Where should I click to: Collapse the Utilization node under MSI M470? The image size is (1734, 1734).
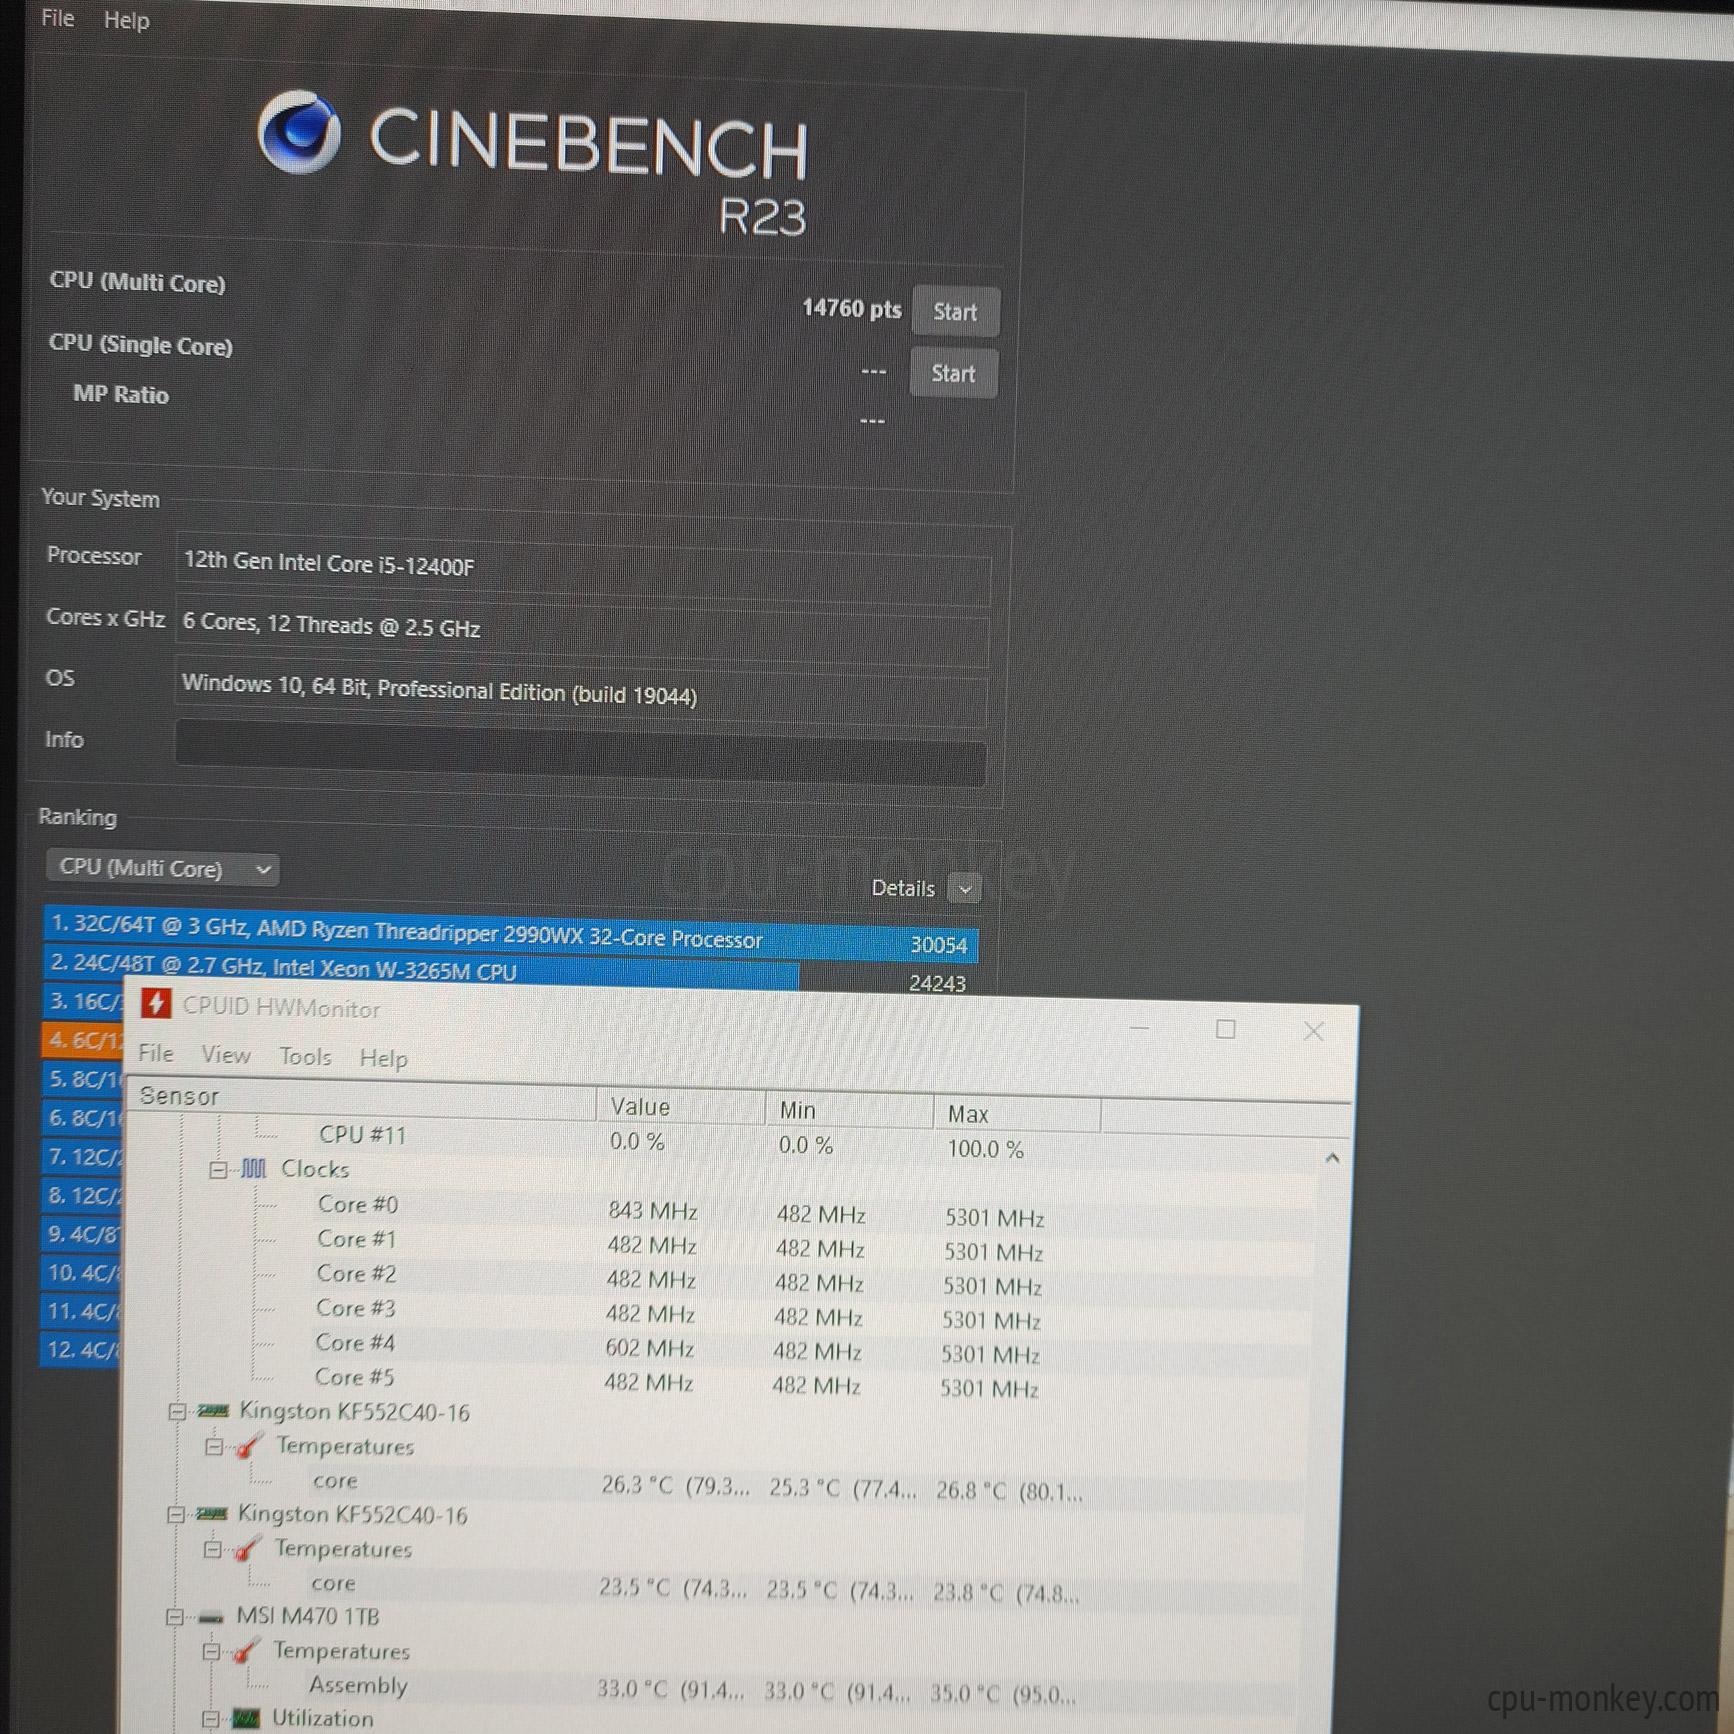[210, 1718]
